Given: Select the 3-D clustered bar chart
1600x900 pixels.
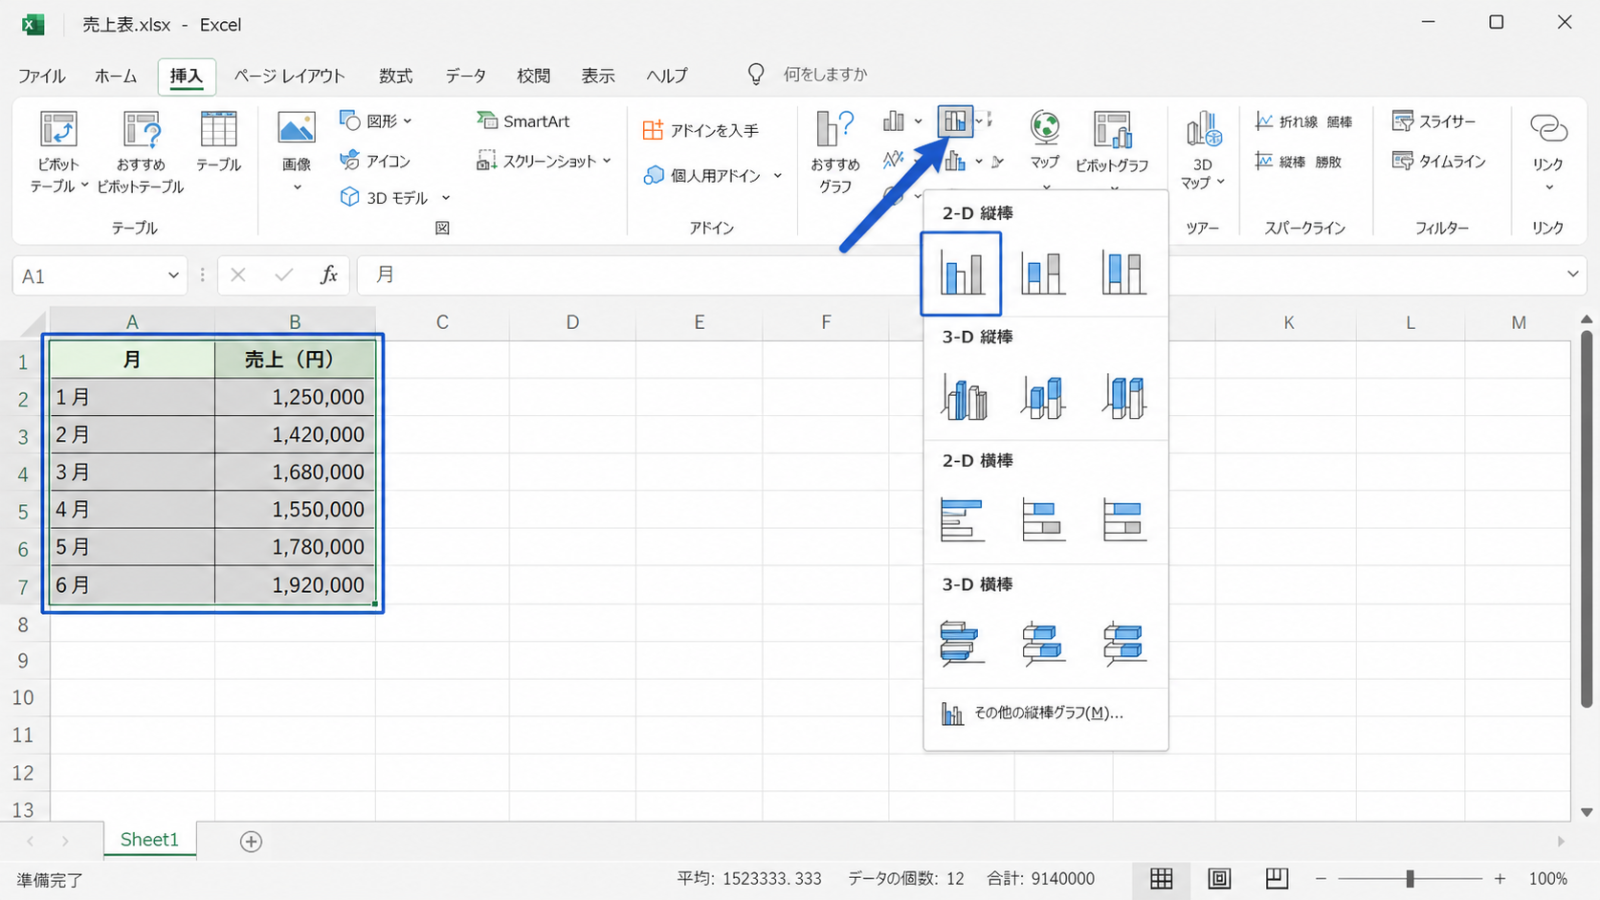Looking at the screenshot, I should pos(962,643).
